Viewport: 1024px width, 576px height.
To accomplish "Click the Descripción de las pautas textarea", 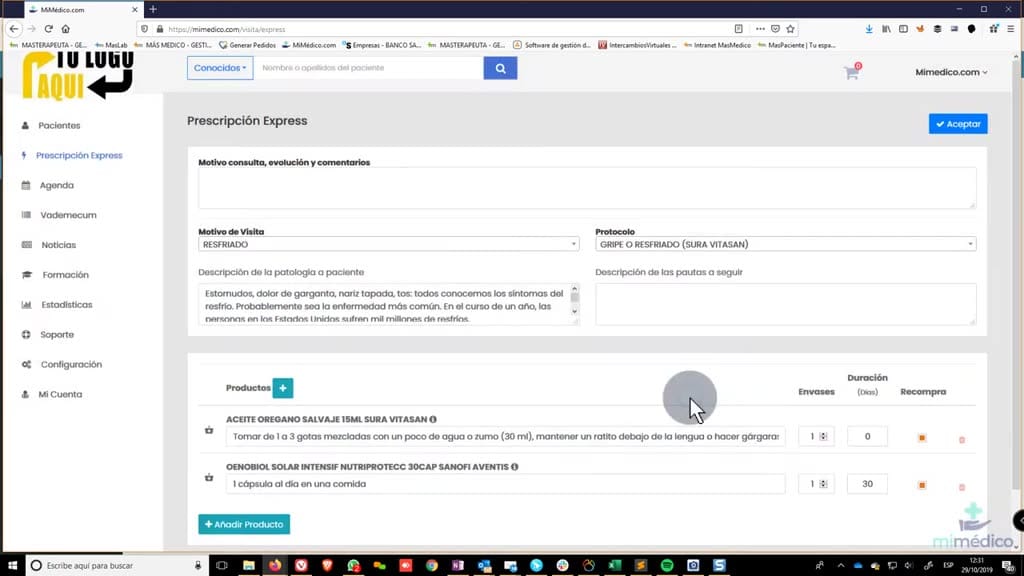I will [786, 304].
